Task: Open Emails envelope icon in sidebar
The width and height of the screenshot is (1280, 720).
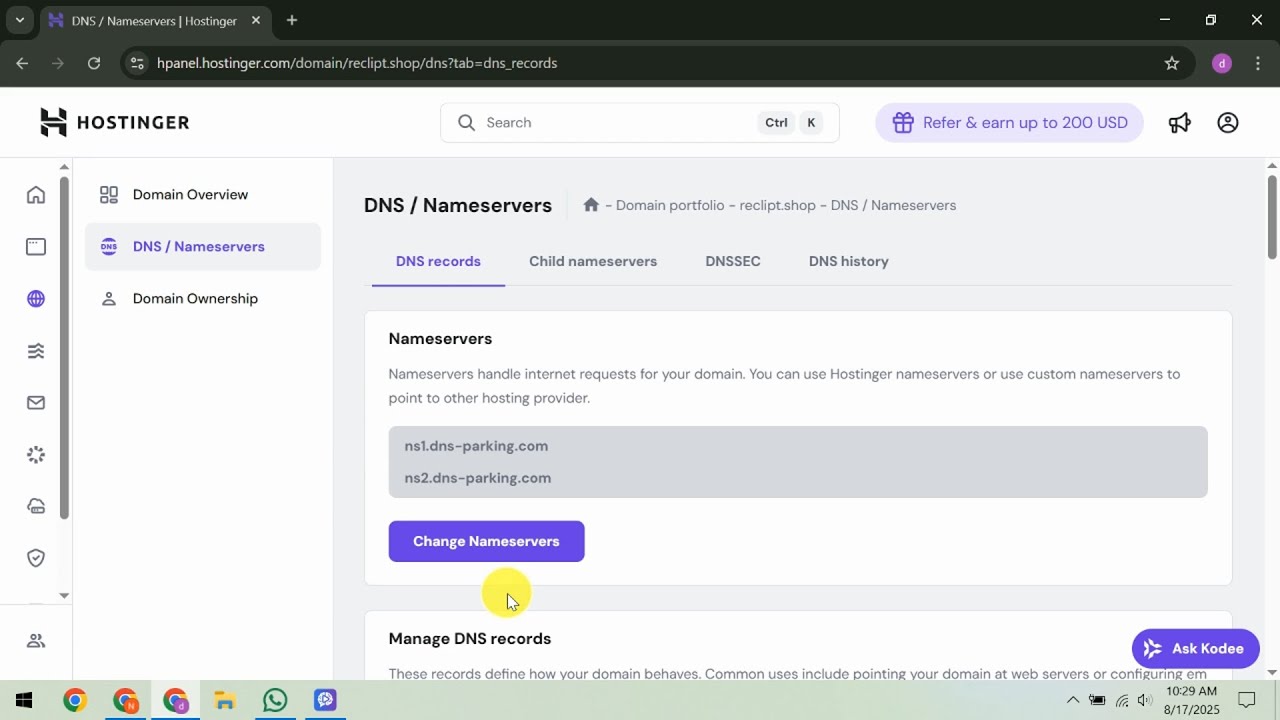Action: point(36,402)
